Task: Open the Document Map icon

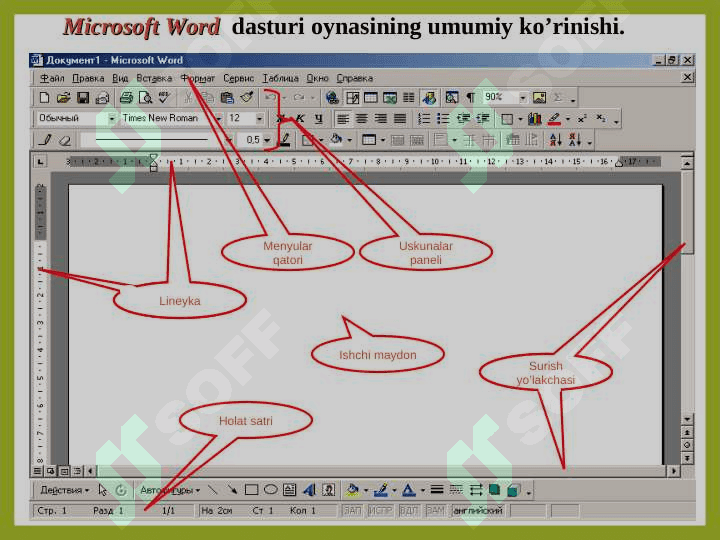Action: (451, 97)
